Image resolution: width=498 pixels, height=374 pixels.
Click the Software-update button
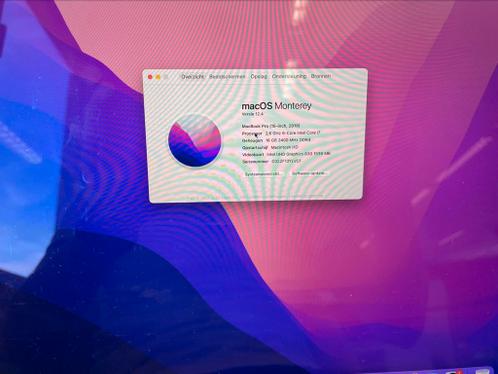[308, 173]
